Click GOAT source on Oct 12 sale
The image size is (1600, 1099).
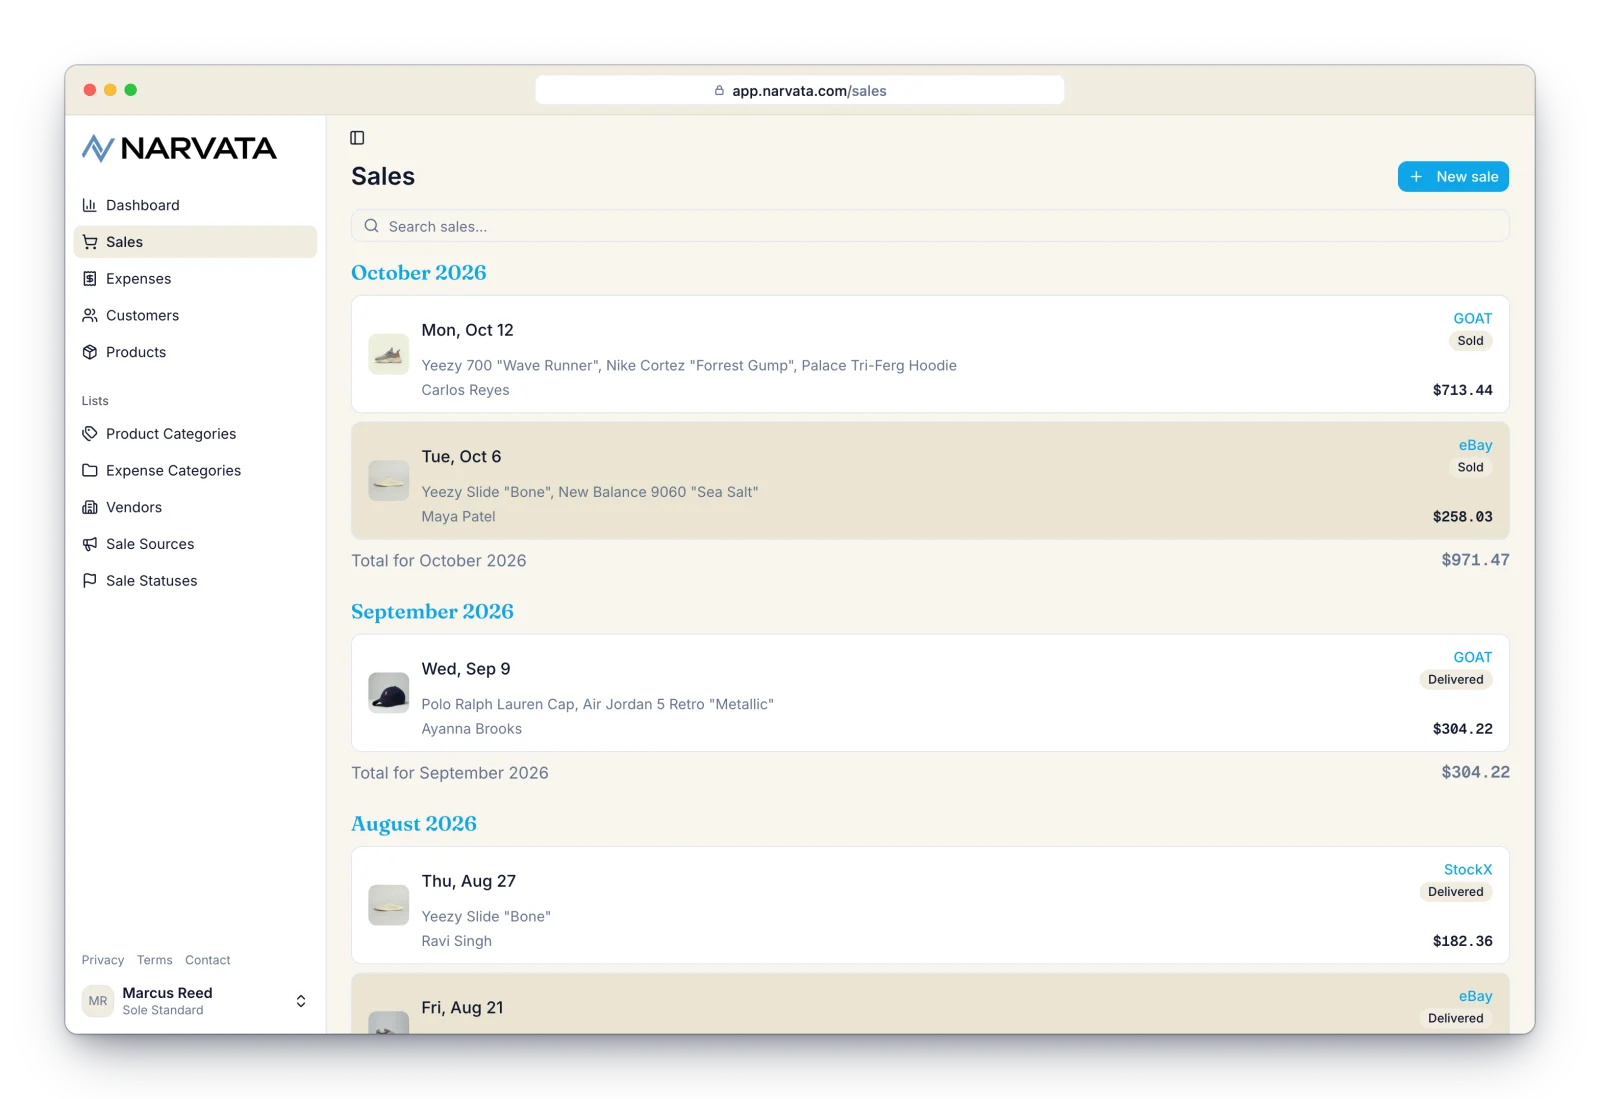click(x=1472, y=318)
